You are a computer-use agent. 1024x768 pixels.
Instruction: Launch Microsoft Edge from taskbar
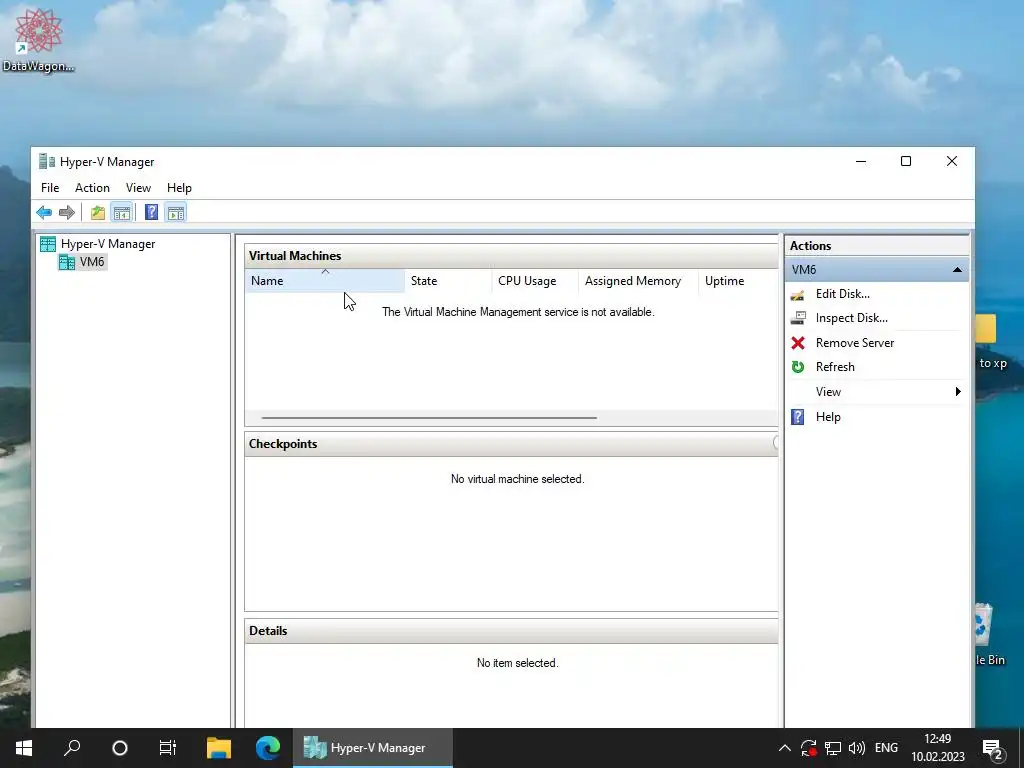pyautogui.click(x=268, y=748)
